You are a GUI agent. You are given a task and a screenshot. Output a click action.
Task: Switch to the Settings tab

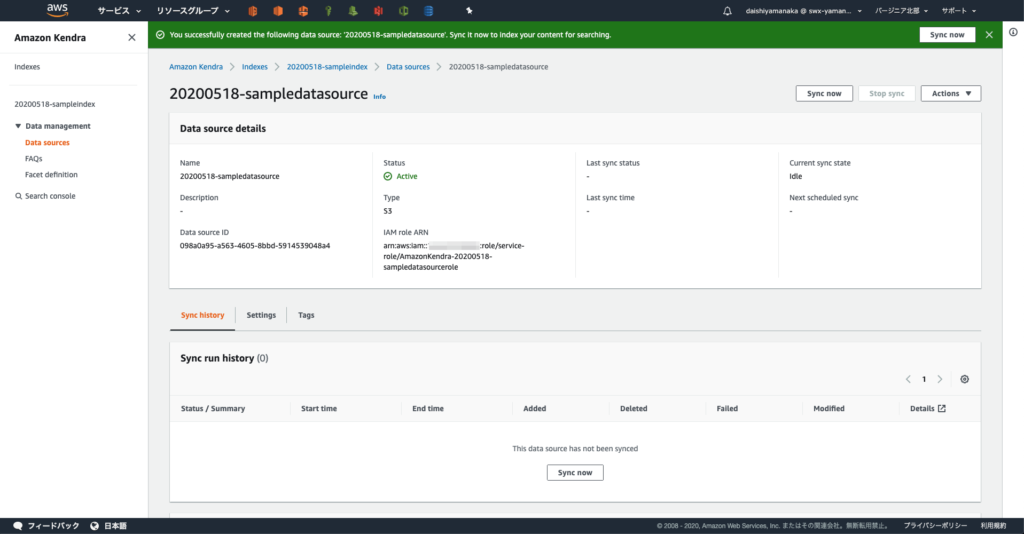pyautogui.click(x=261, y=315)
